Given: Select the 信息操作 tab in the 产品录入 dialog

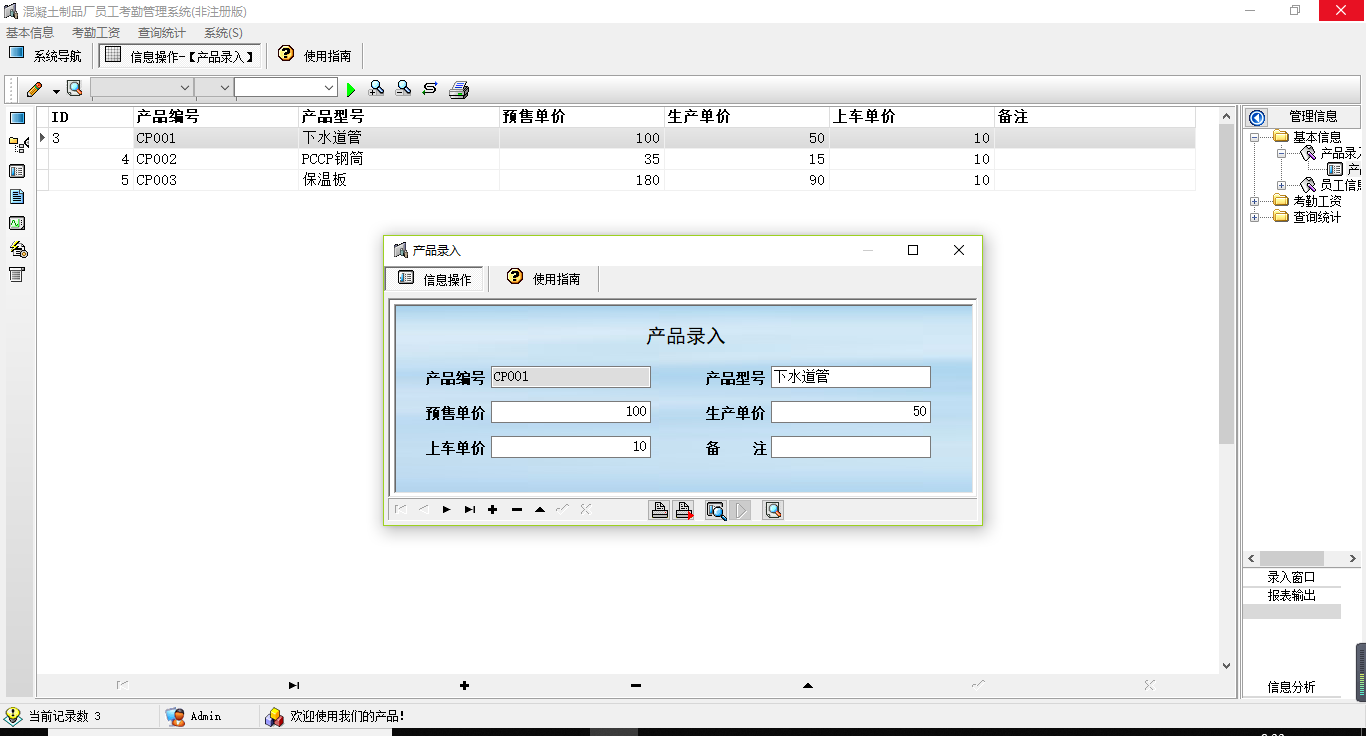Looking at the screenshot, I should (x=434, y=279).
